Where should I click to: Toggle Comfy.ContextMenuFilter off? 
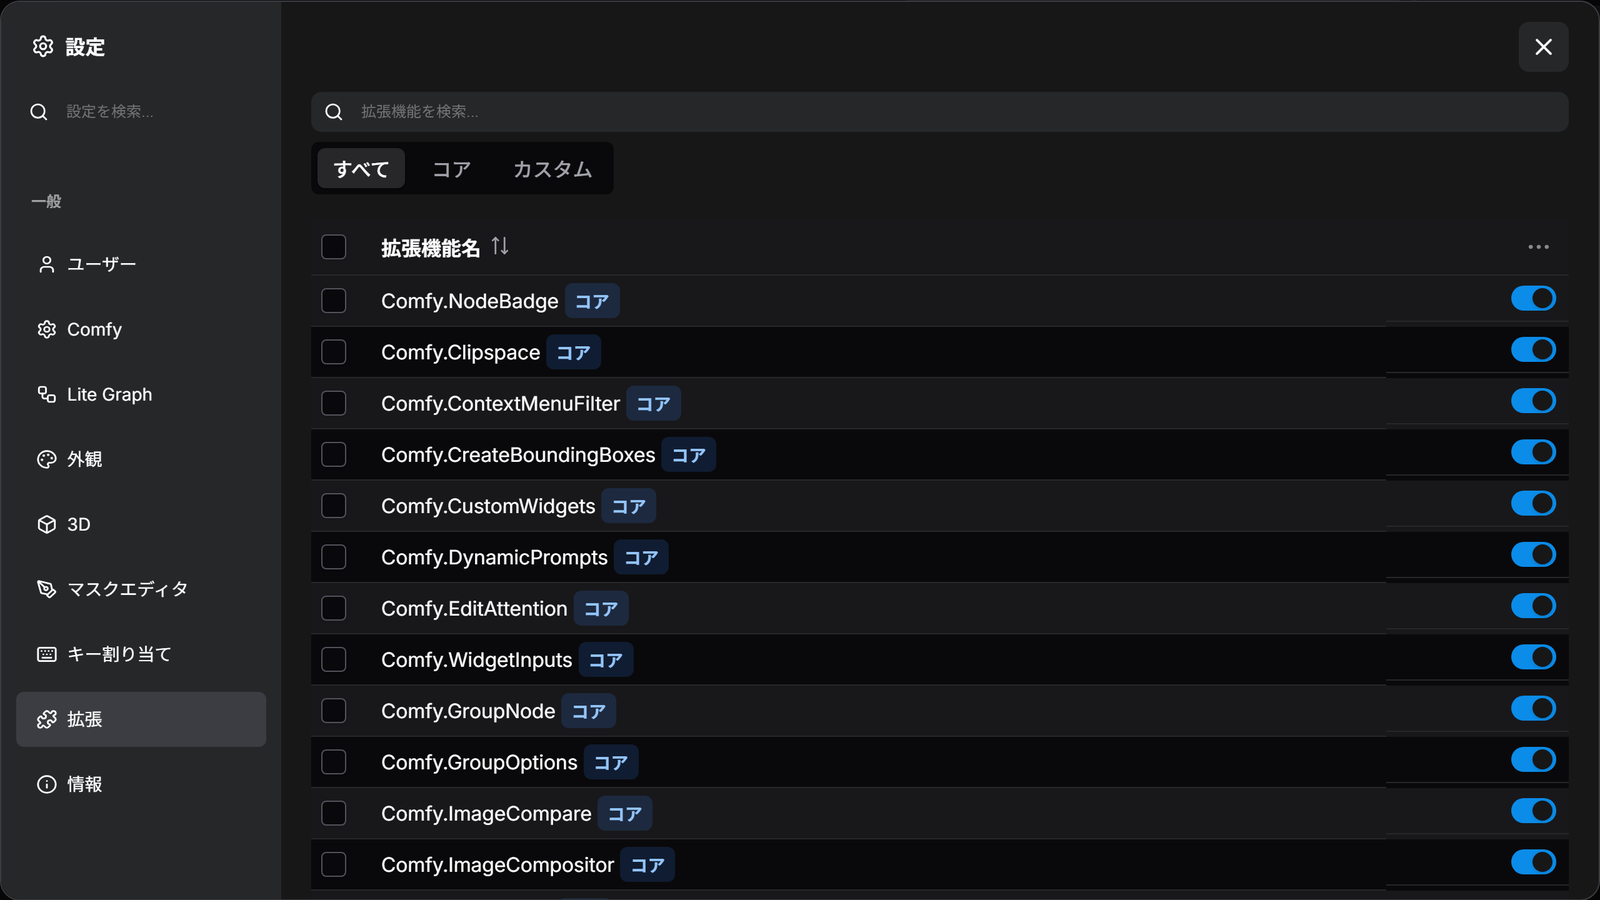pyautogui.click(x=1533, y=401)
